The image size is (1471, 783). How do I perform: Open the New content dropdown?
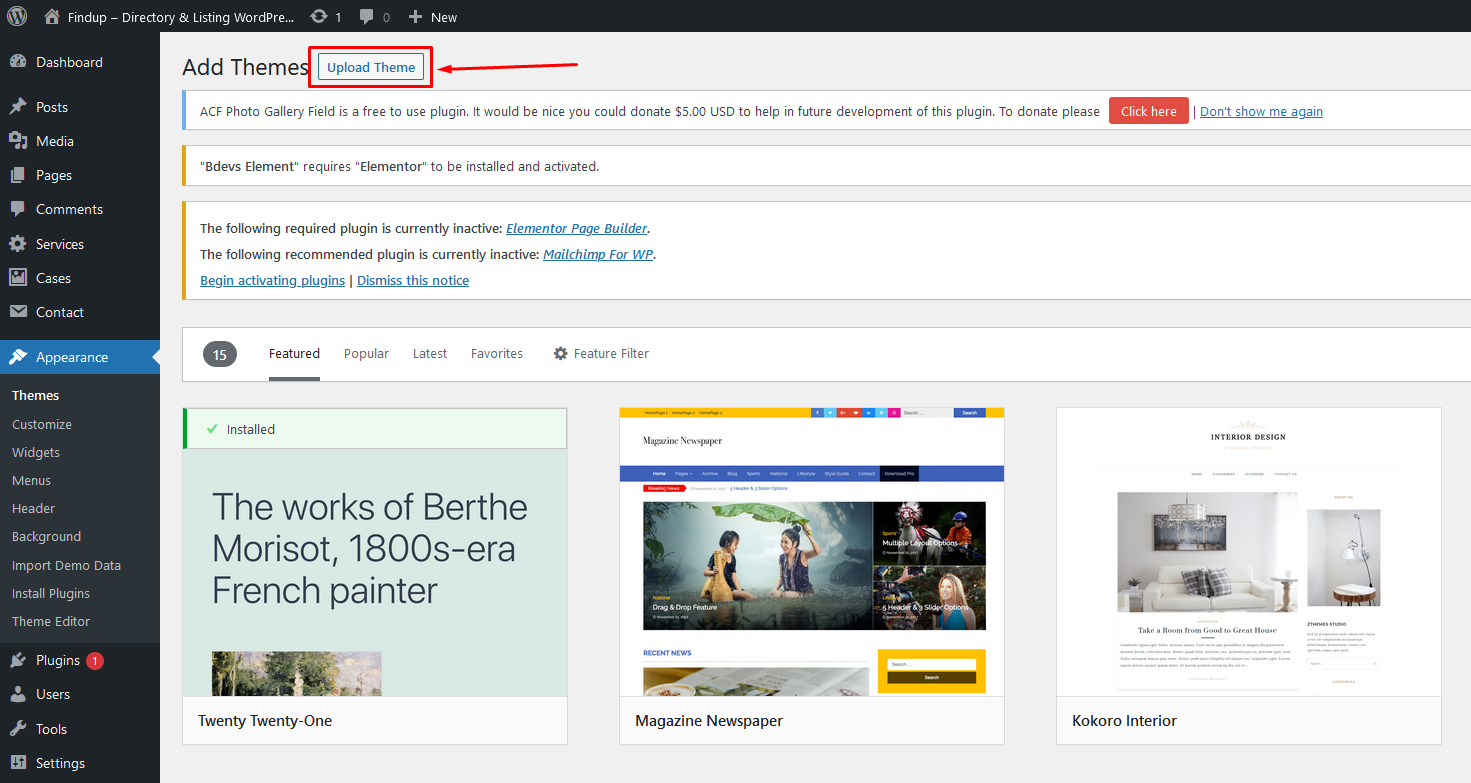point(433,16)
